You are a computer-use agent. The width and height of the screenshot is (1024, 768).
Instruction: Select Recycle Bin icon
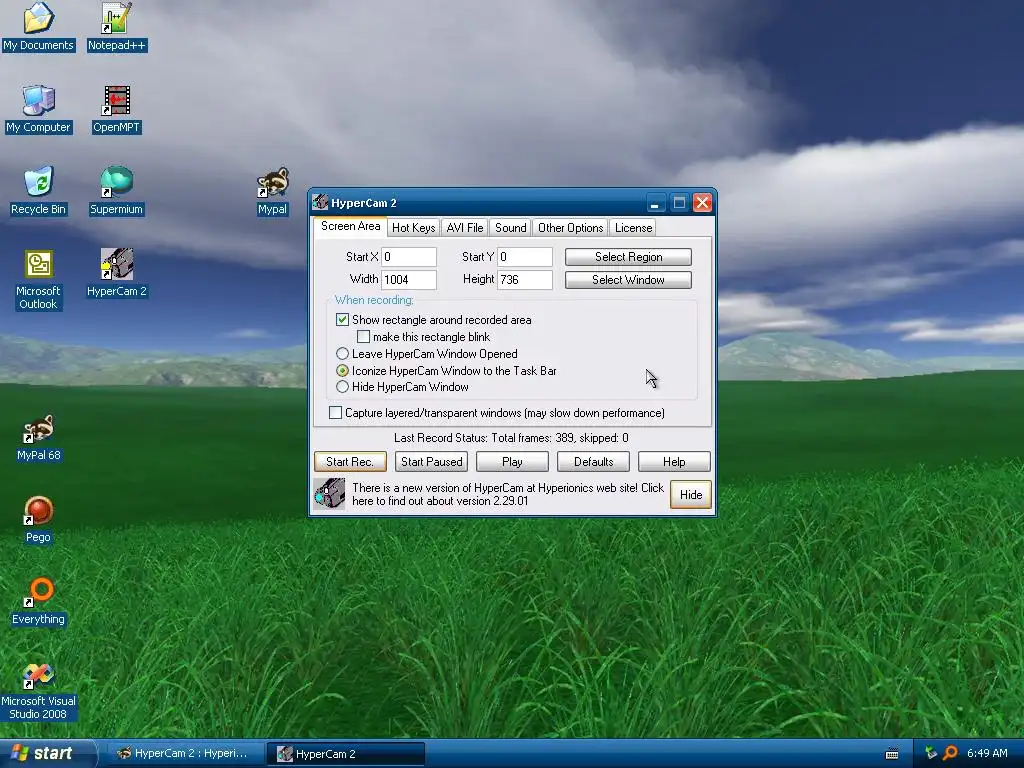(x=38, y=191)
